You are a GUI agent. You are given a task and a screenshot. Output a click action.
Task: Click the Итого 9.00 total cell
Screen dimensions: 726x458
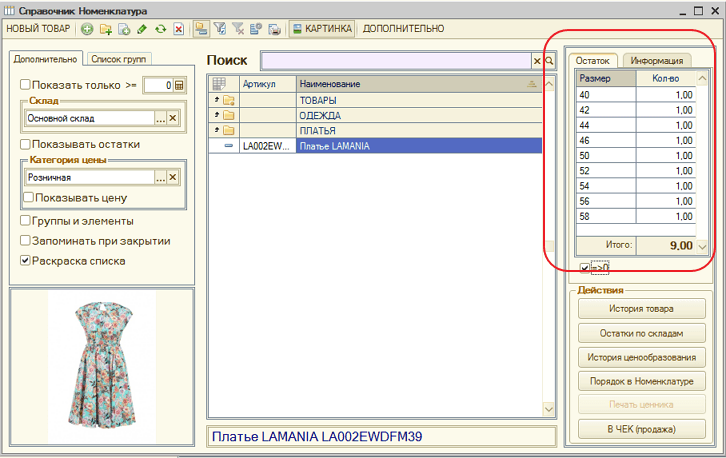coord(666,245)
